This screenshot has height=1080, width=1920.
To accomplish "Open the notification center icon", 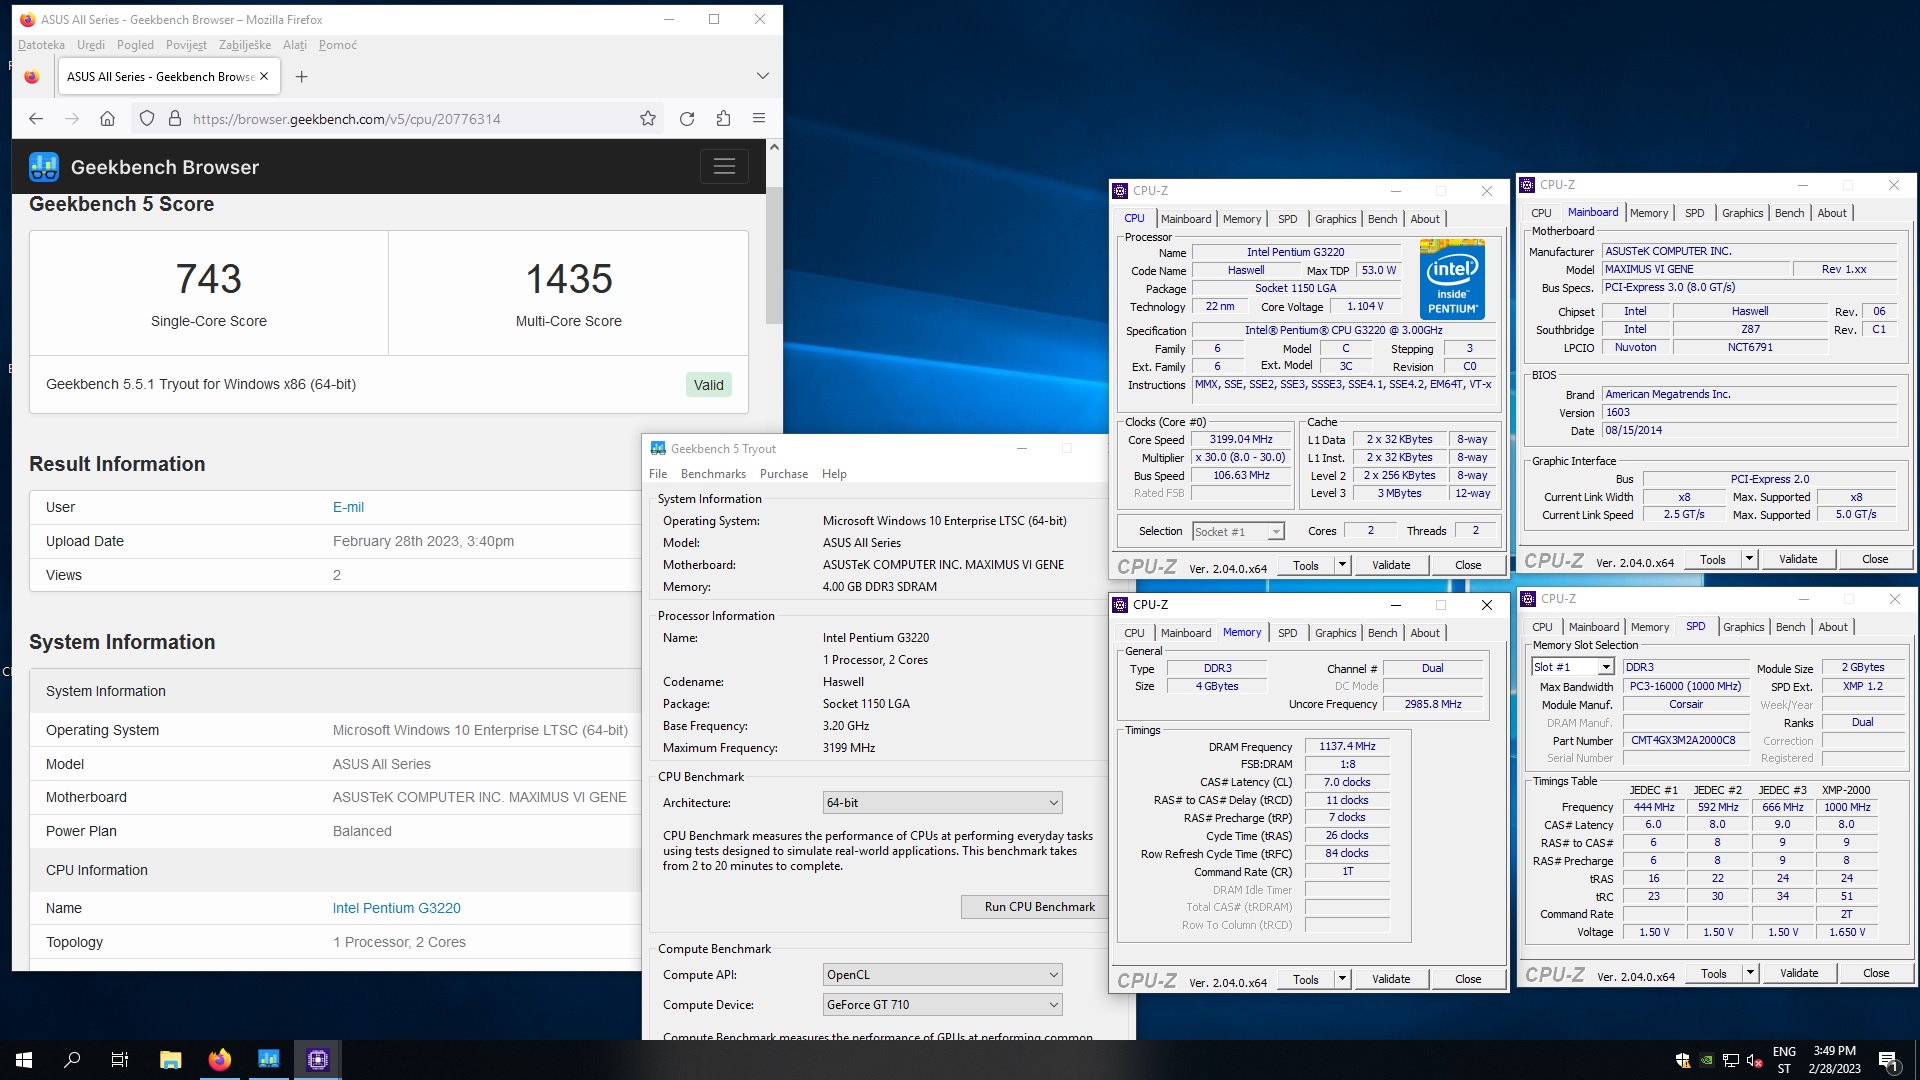I will point(1889,1060).
